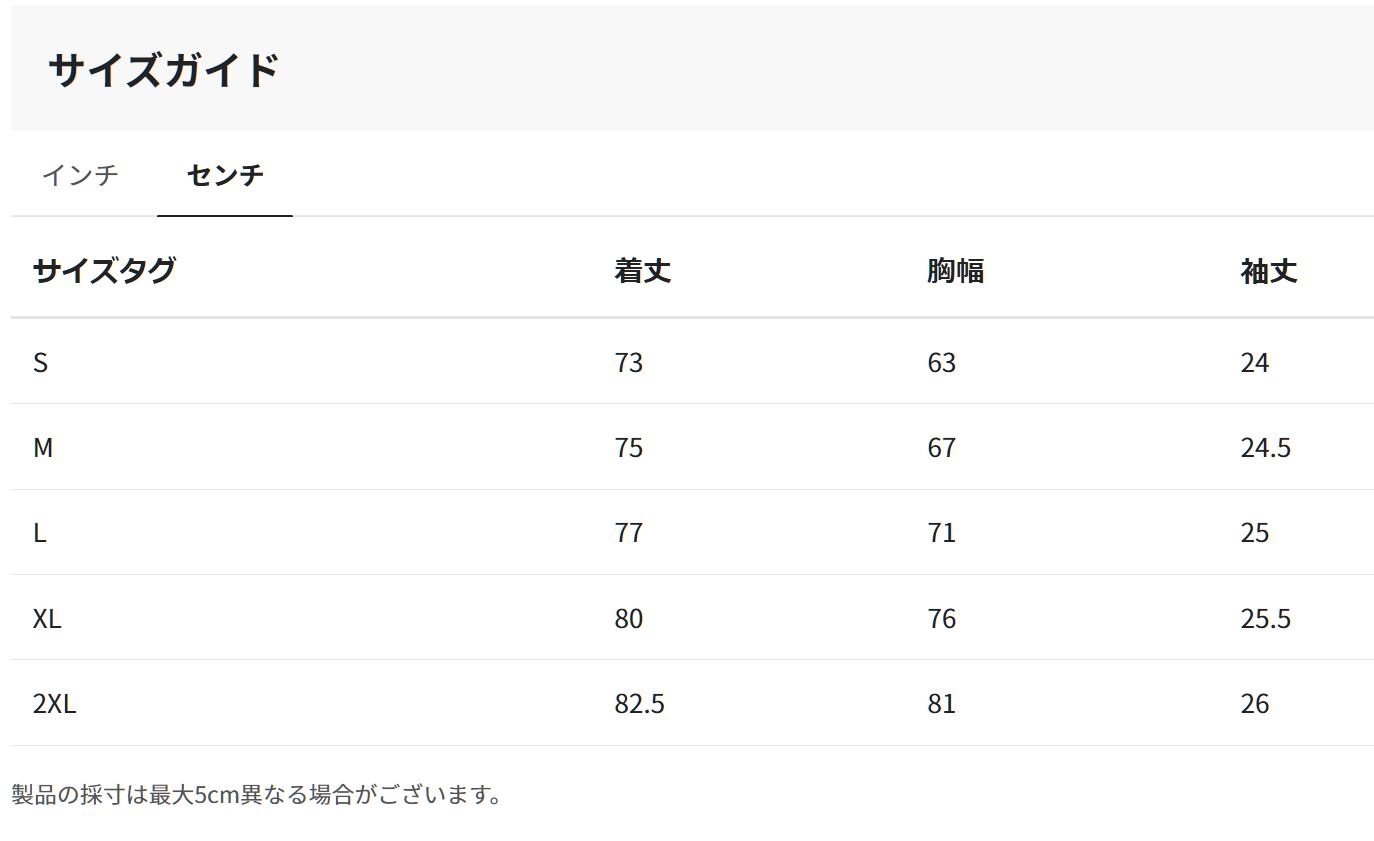Image resolution: width=1374 pixels, height=841 pixels.
Task: Click the 着丈 column header
Action: pyautogui.click(x=642, y=270)
